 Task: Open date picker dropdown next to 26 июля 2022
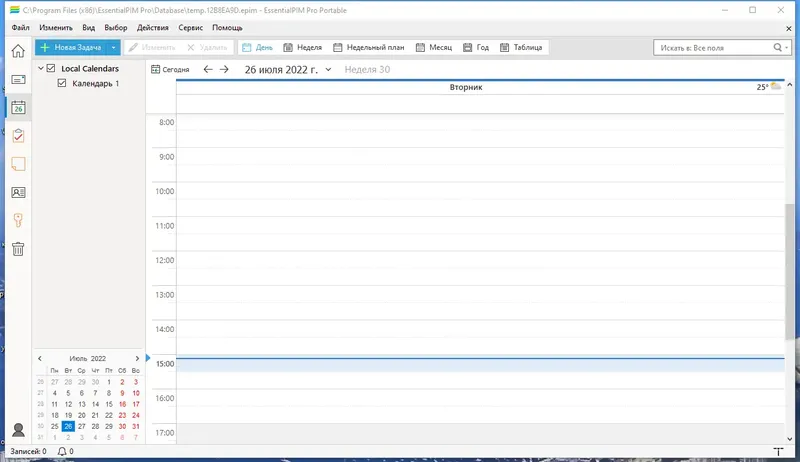point(328,69)
